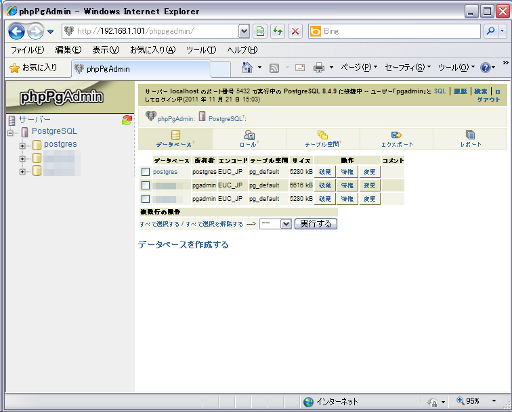
Task: Click すべて選択する select all link
Action: [x=159, y=224]
